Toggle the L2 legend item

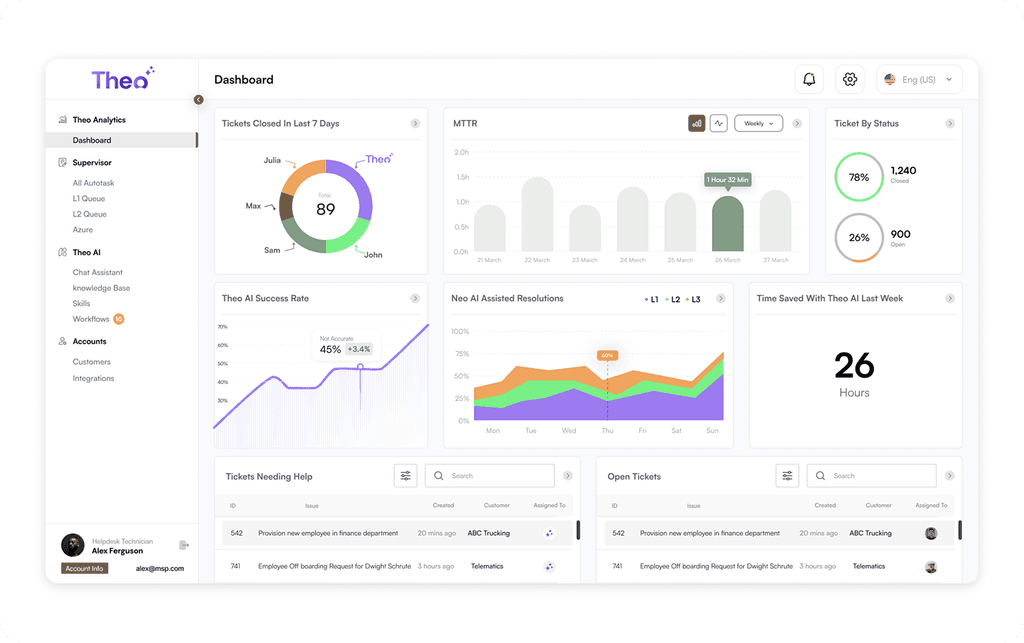coord(673,300)
